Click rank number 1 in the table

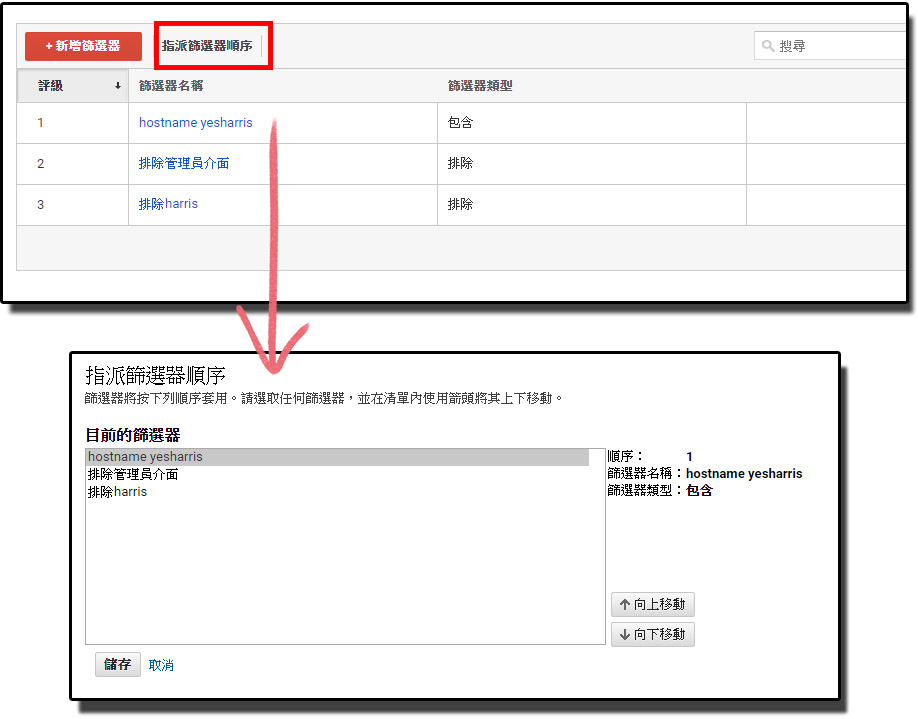click(41, 123)
